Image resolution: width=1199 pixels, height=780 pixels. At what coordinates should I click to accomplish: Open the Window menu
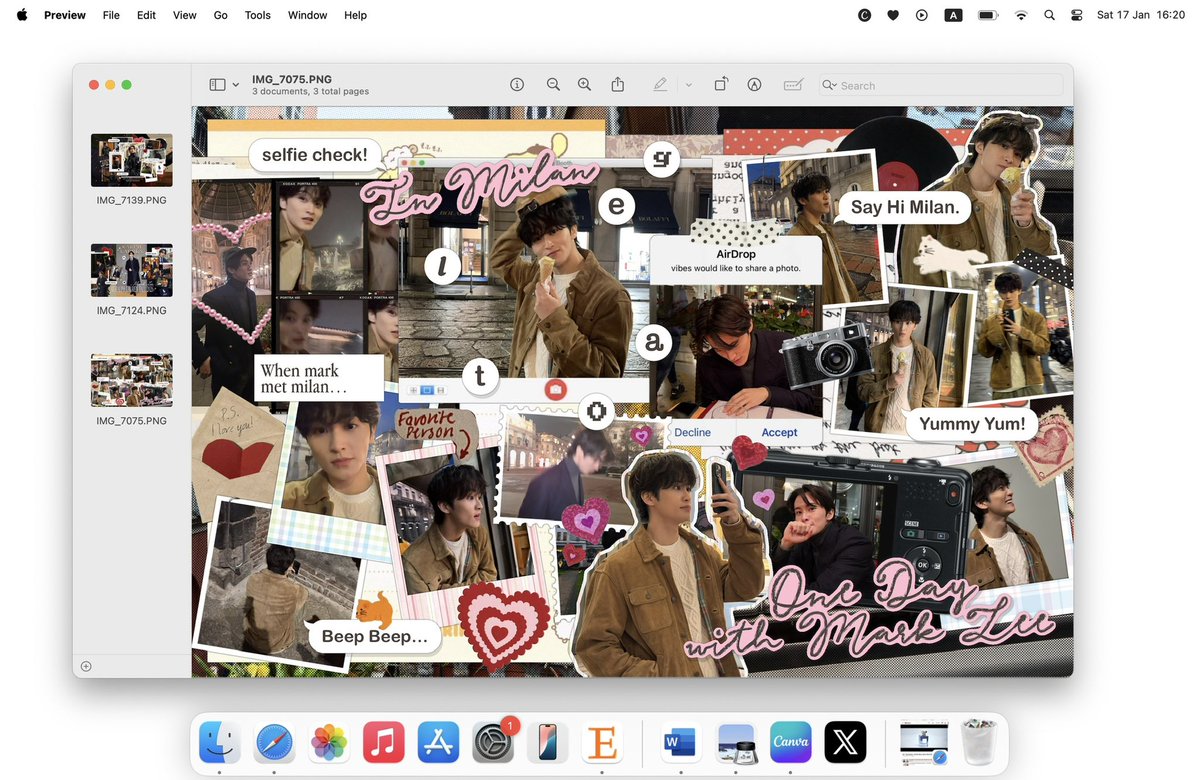click(307, 15)
